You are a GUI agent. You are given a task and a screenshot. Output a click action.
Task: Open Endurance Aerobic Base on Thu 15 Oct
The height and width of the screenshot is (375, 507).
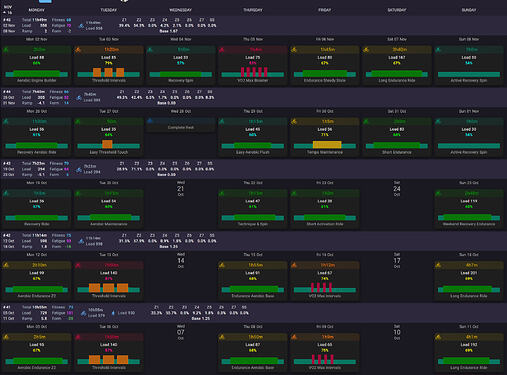point(253,281)
